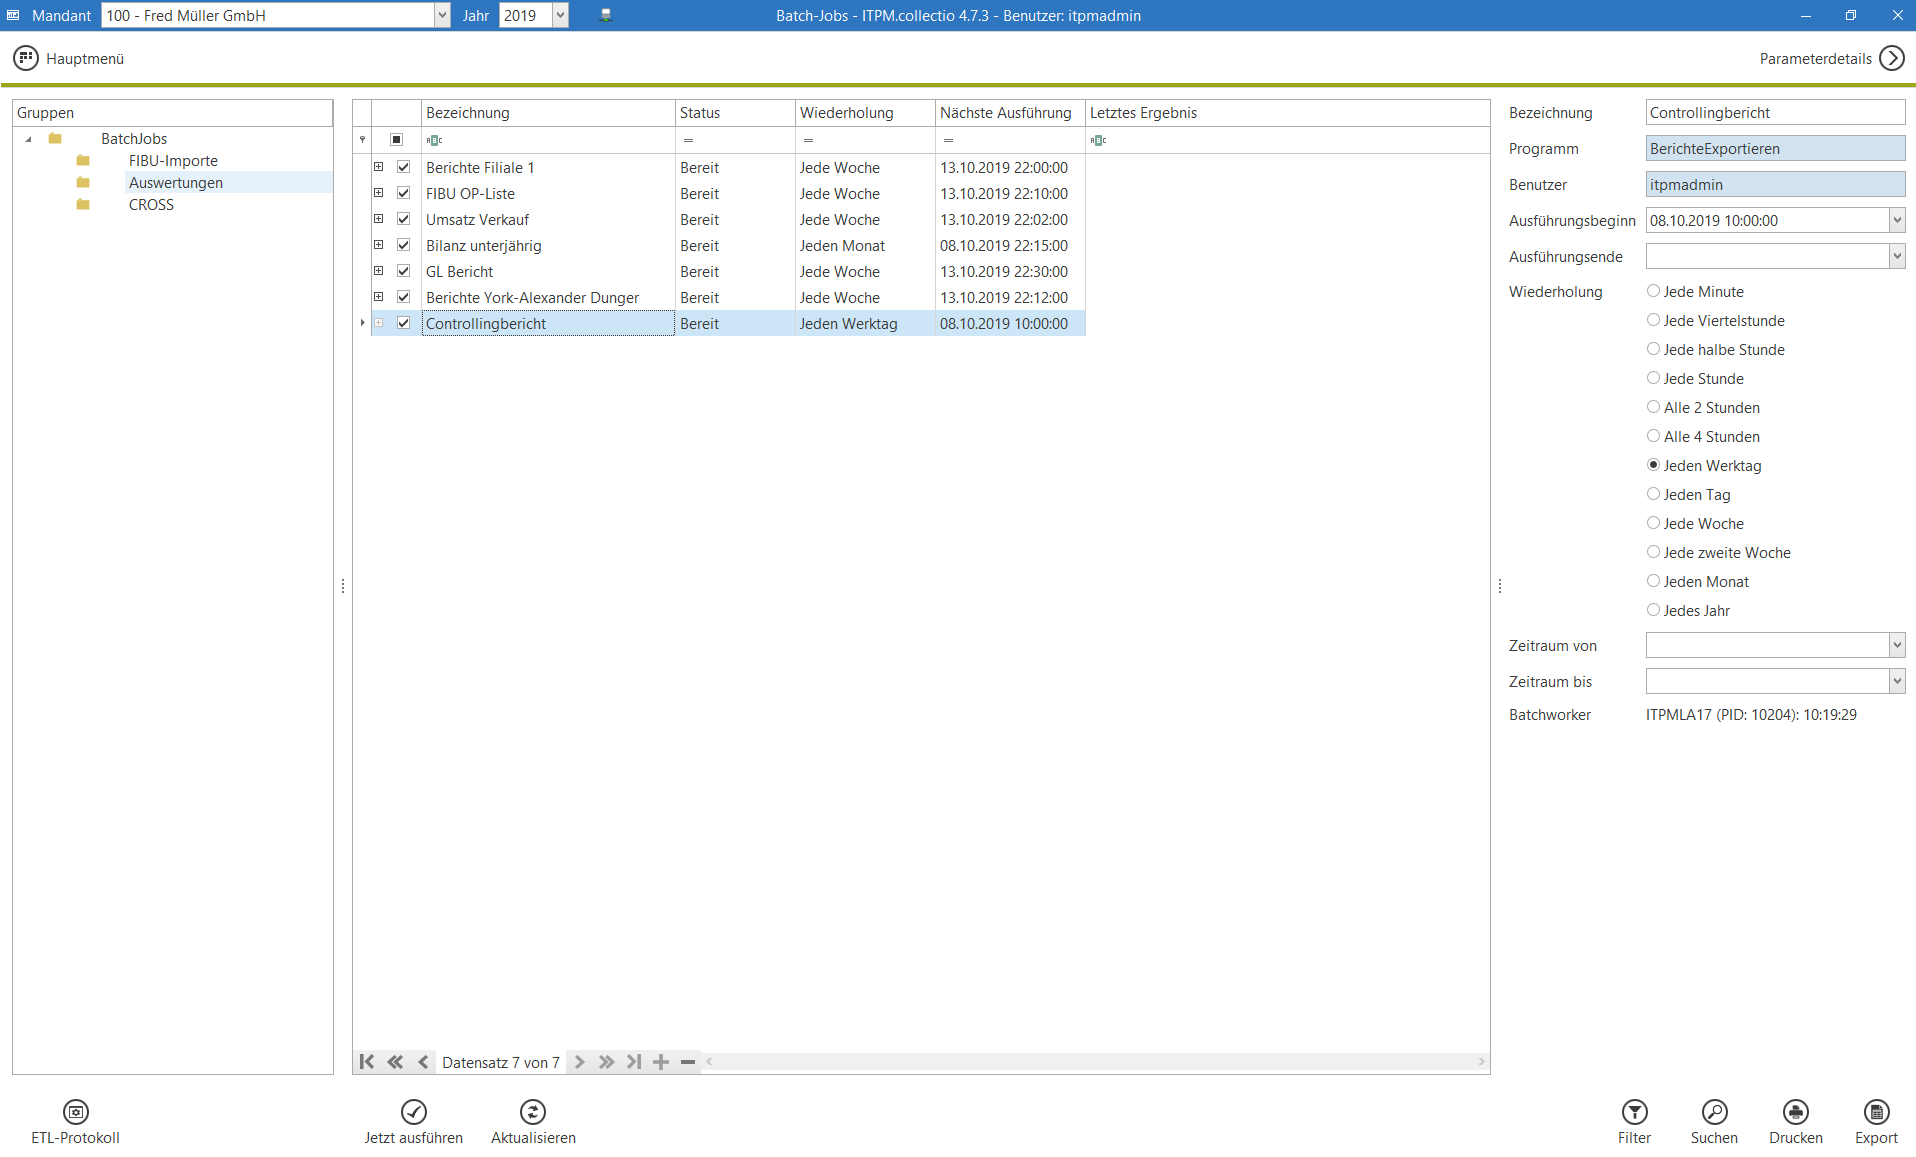
Task: Click CROSS folder icon
Action: (83, 204)
